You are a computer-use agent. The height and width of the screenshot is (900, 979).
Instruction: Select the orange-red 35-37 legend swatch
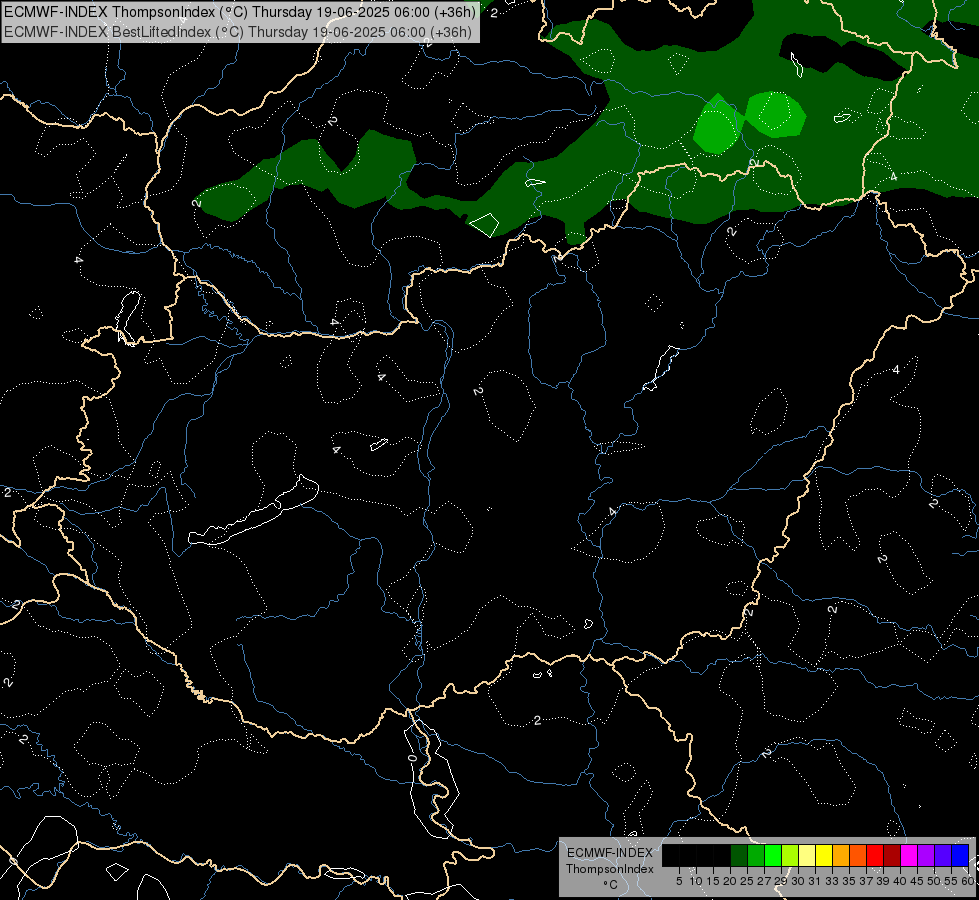[858, 855]
